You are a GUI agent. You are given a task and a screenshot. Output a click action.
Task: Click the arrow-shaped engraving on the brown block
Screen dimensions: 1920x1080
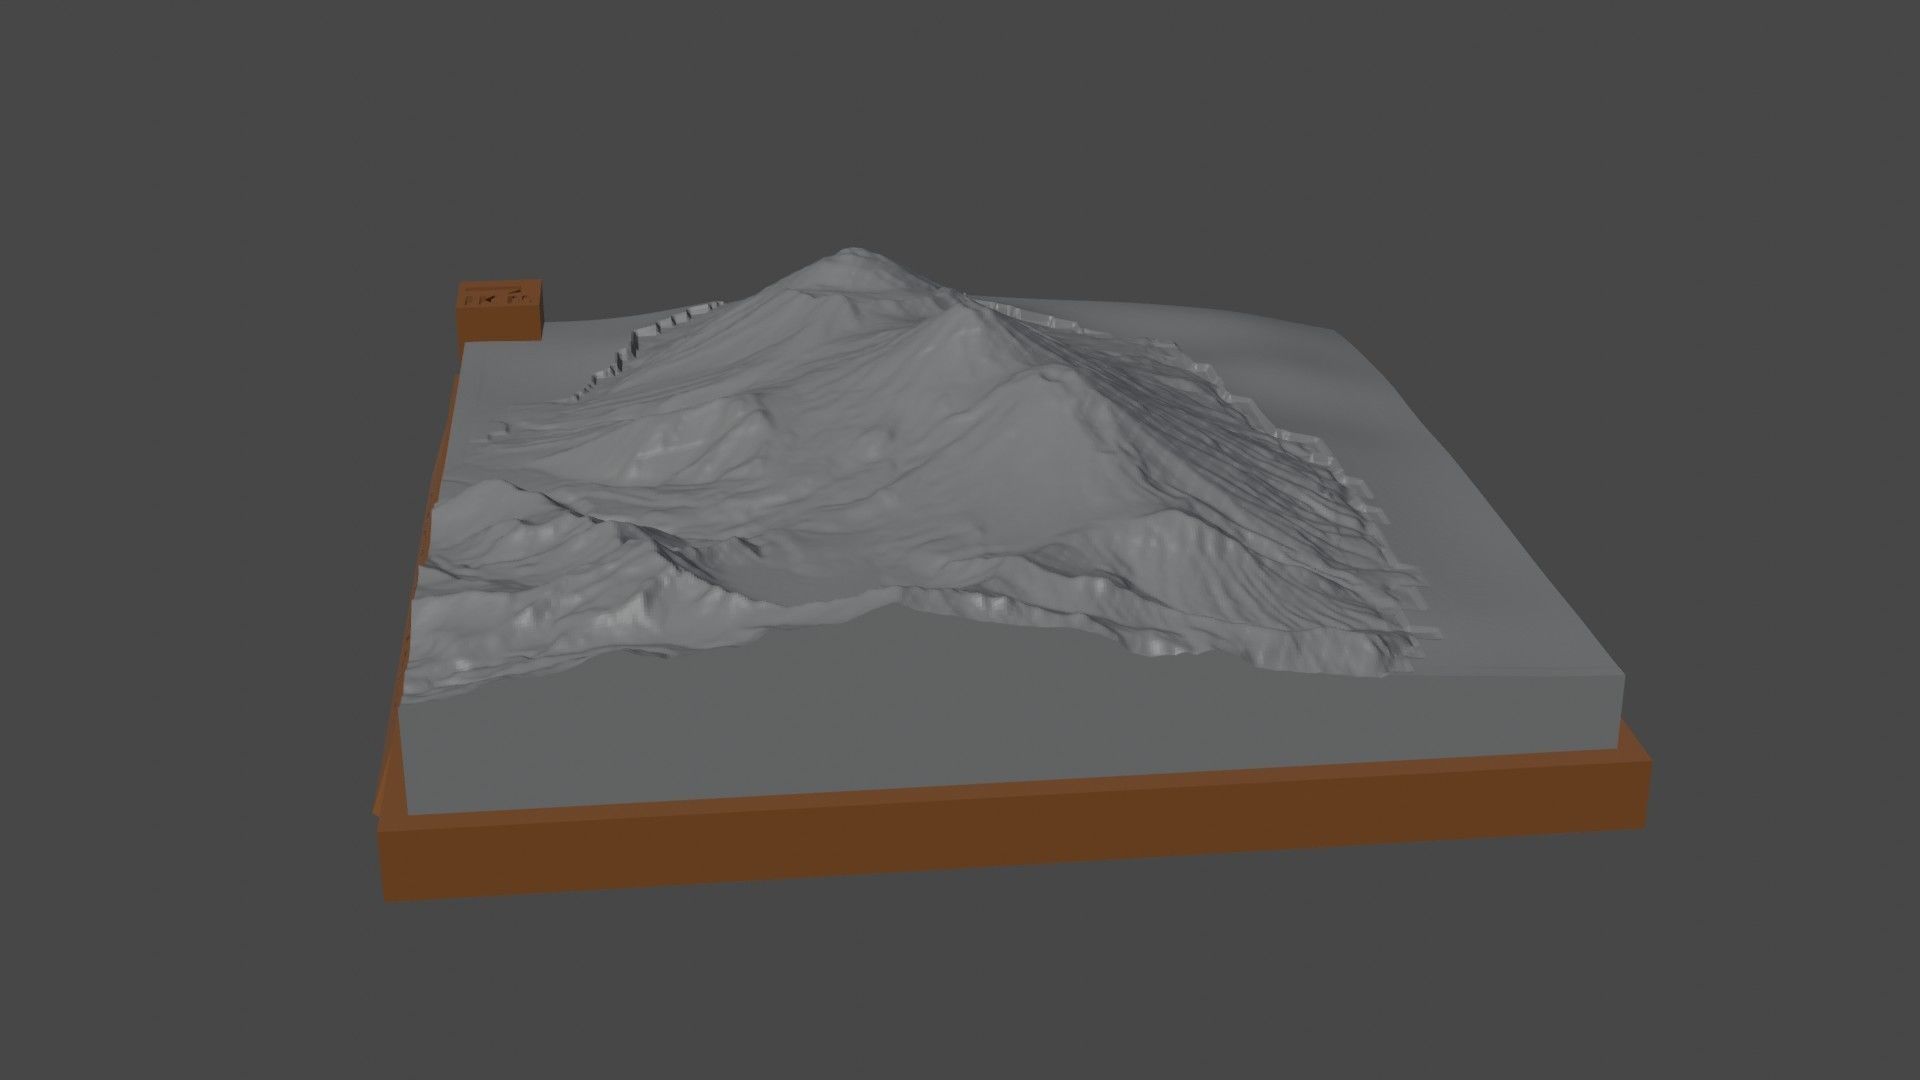[x=490, y=298]
